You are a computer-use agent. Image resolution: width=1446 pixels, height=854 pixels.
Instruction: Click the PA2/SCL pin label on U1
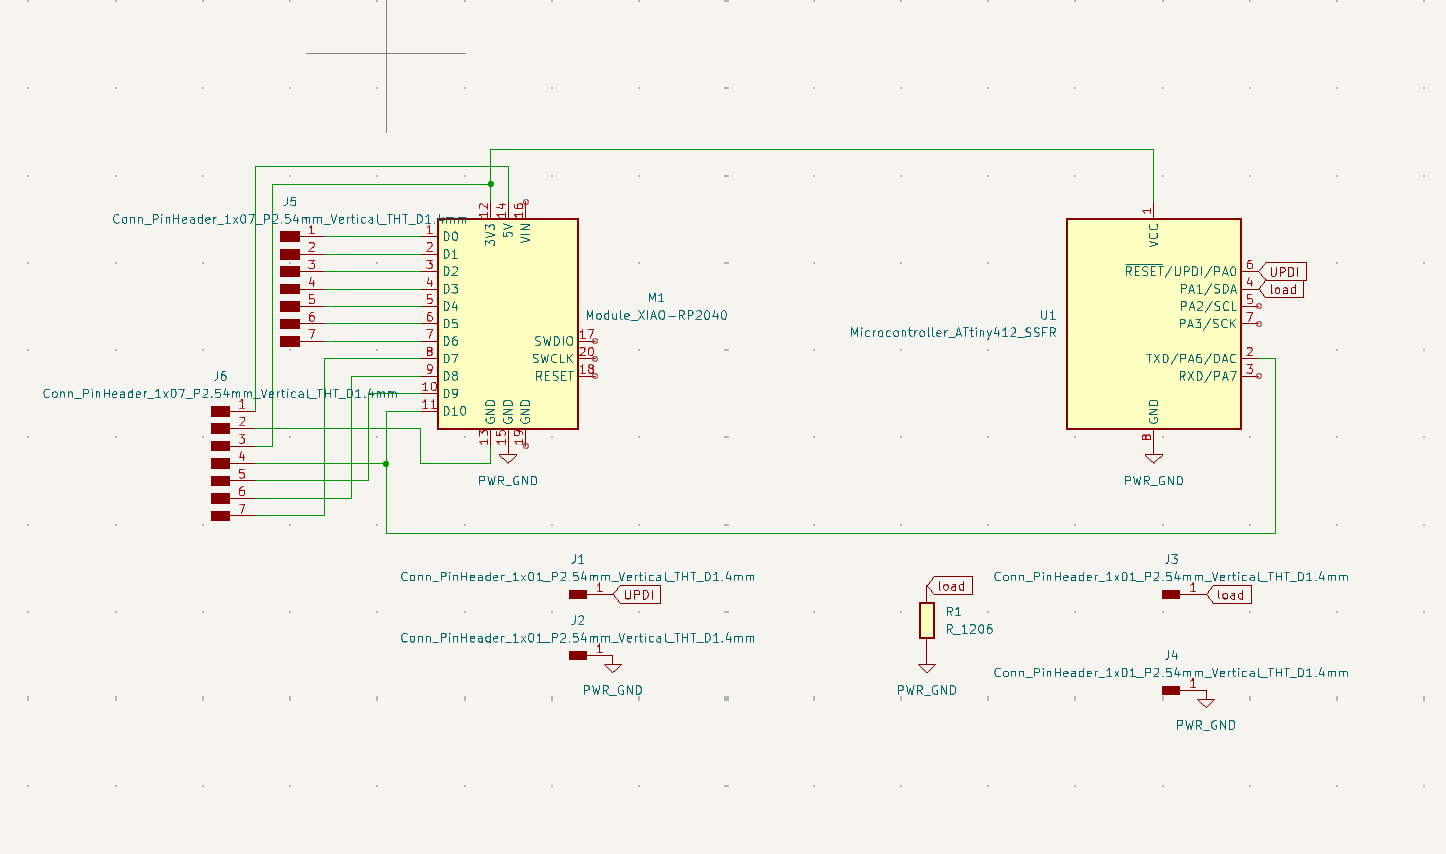coord(1208,307)
